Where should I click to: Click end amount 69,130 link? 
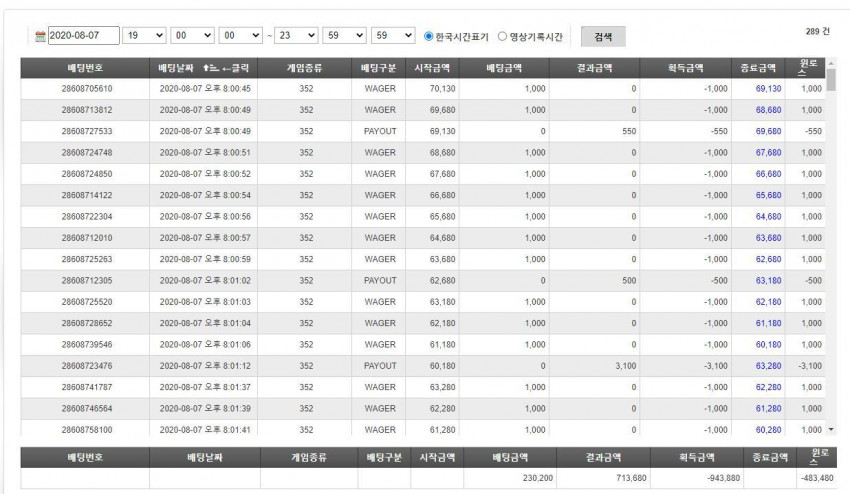(768, 88)
